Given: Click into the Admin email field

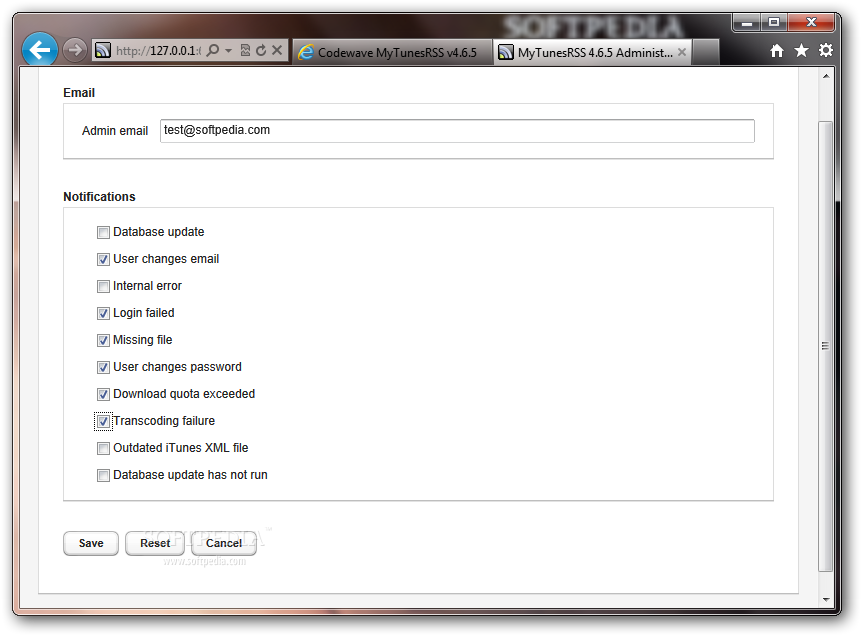Looking at the screenshot, I should [x=457, y=131].
